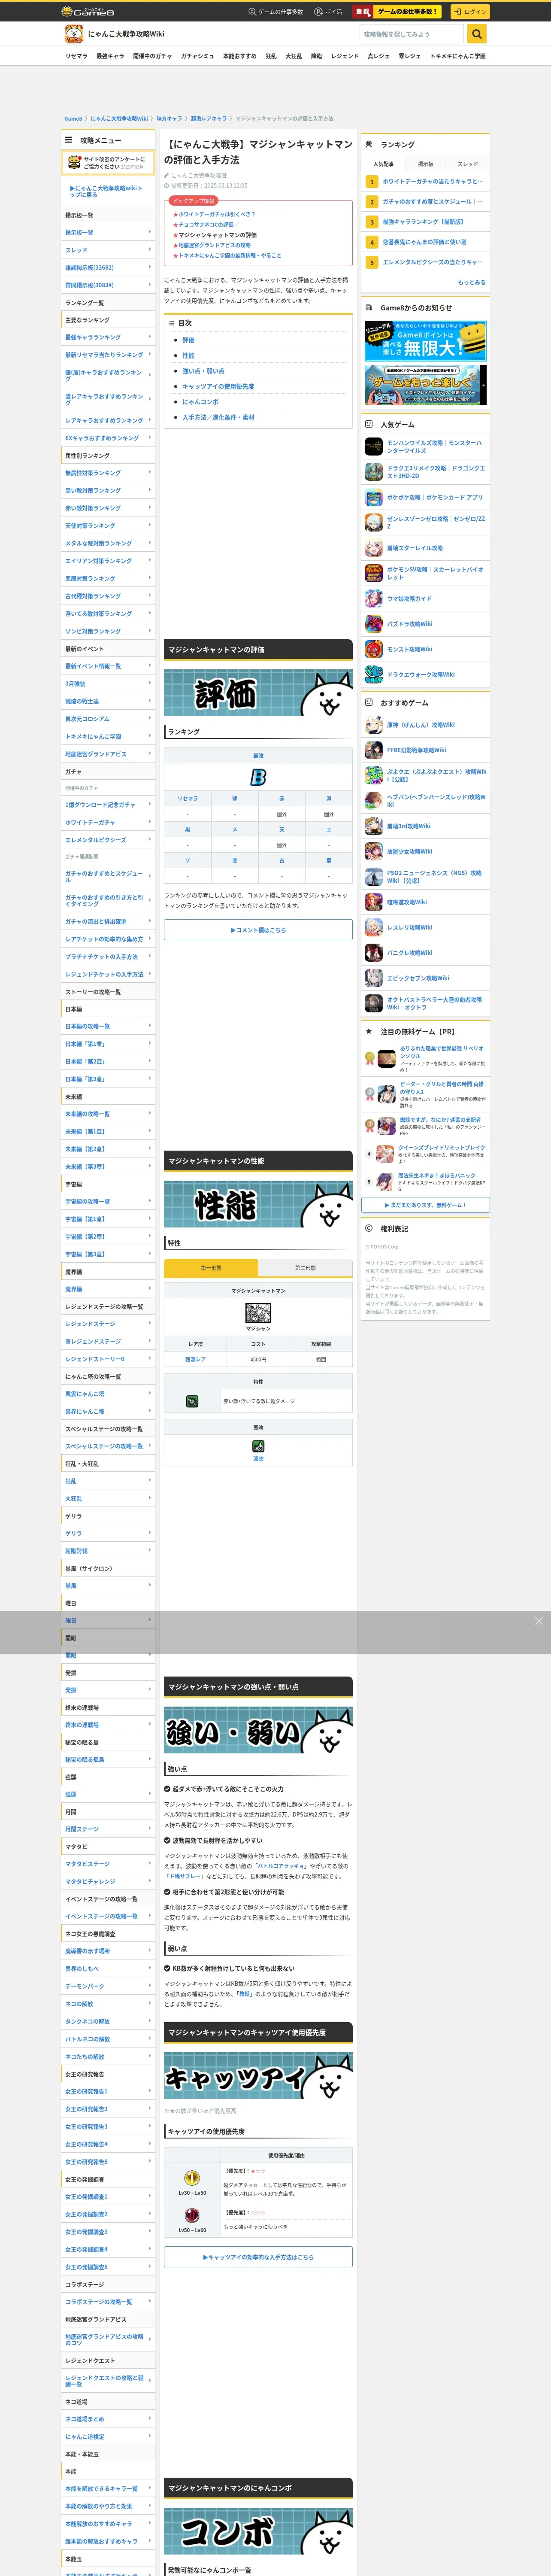
Task: Click the マジシャン character thumbnail image
Action: pyautogui.click(x=258, y=1313)
